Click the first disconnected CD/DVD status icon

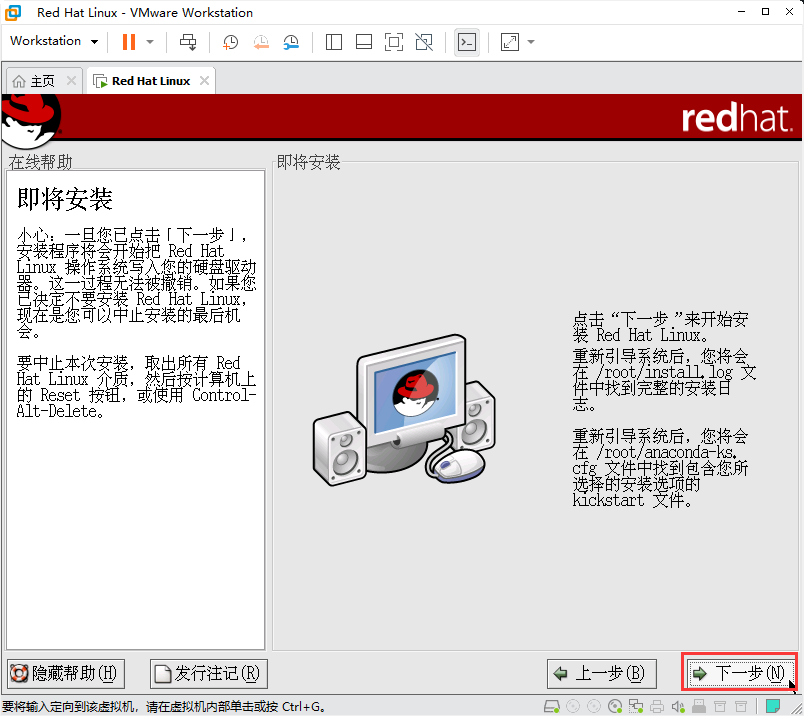[573, 707]
